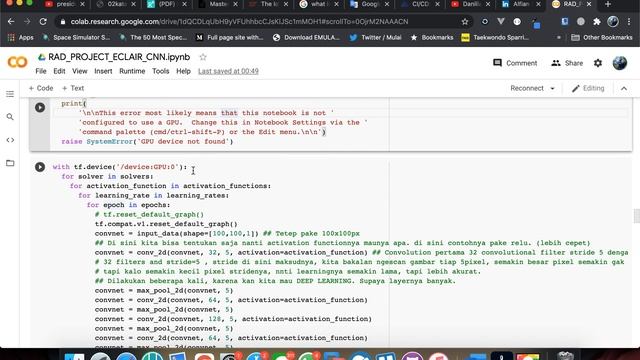Click the vertical scrollbar thumb of notebook

[637, 216]
